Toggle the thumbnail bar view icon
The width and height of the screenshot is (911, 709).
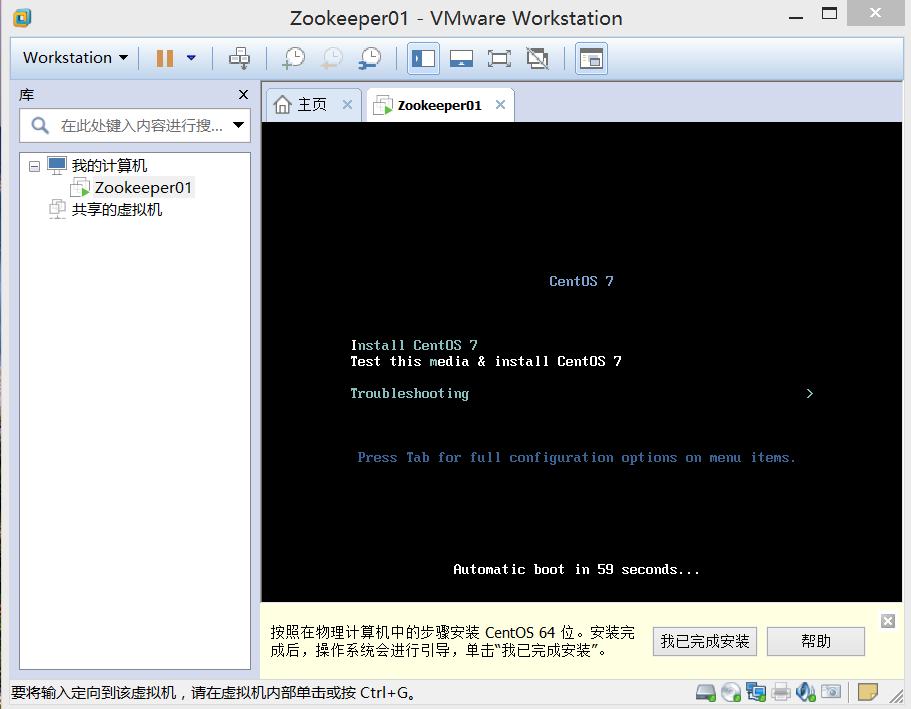461,58
